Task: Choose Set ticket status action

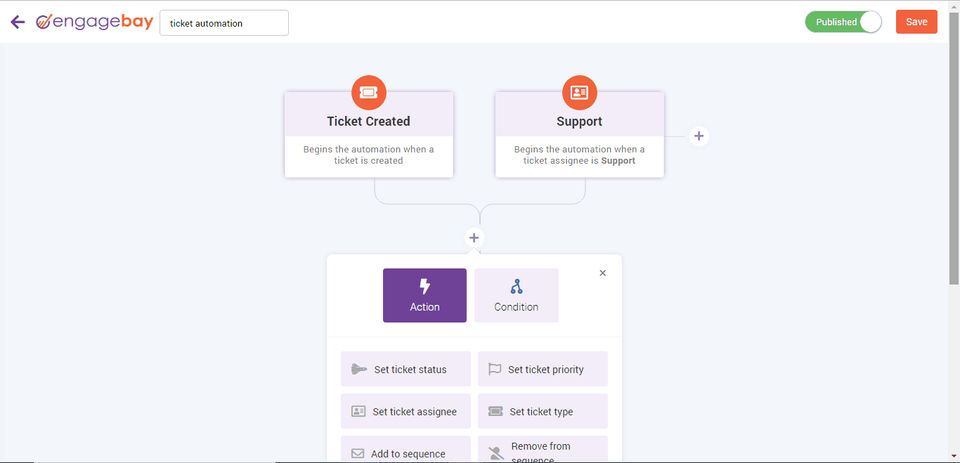Action: [x=405, y=369]
